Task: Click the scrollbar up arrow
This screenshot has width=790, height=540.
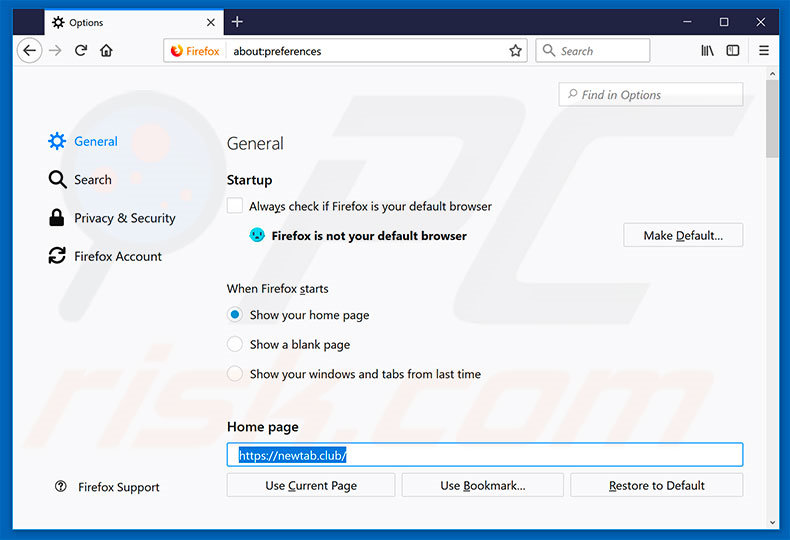Action: click(x=772, y=74)
